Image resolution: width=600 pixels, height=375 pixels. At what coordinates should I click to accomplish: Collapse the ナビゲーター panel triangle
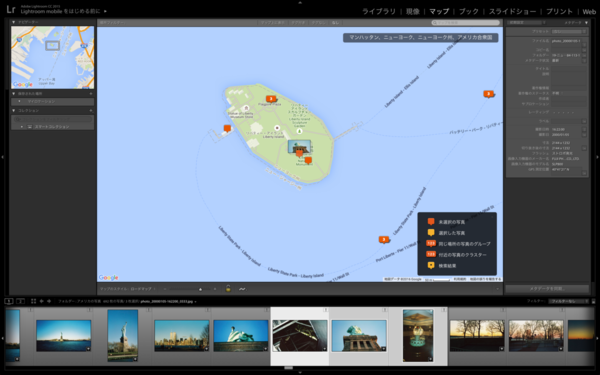[x=14, y=22]
